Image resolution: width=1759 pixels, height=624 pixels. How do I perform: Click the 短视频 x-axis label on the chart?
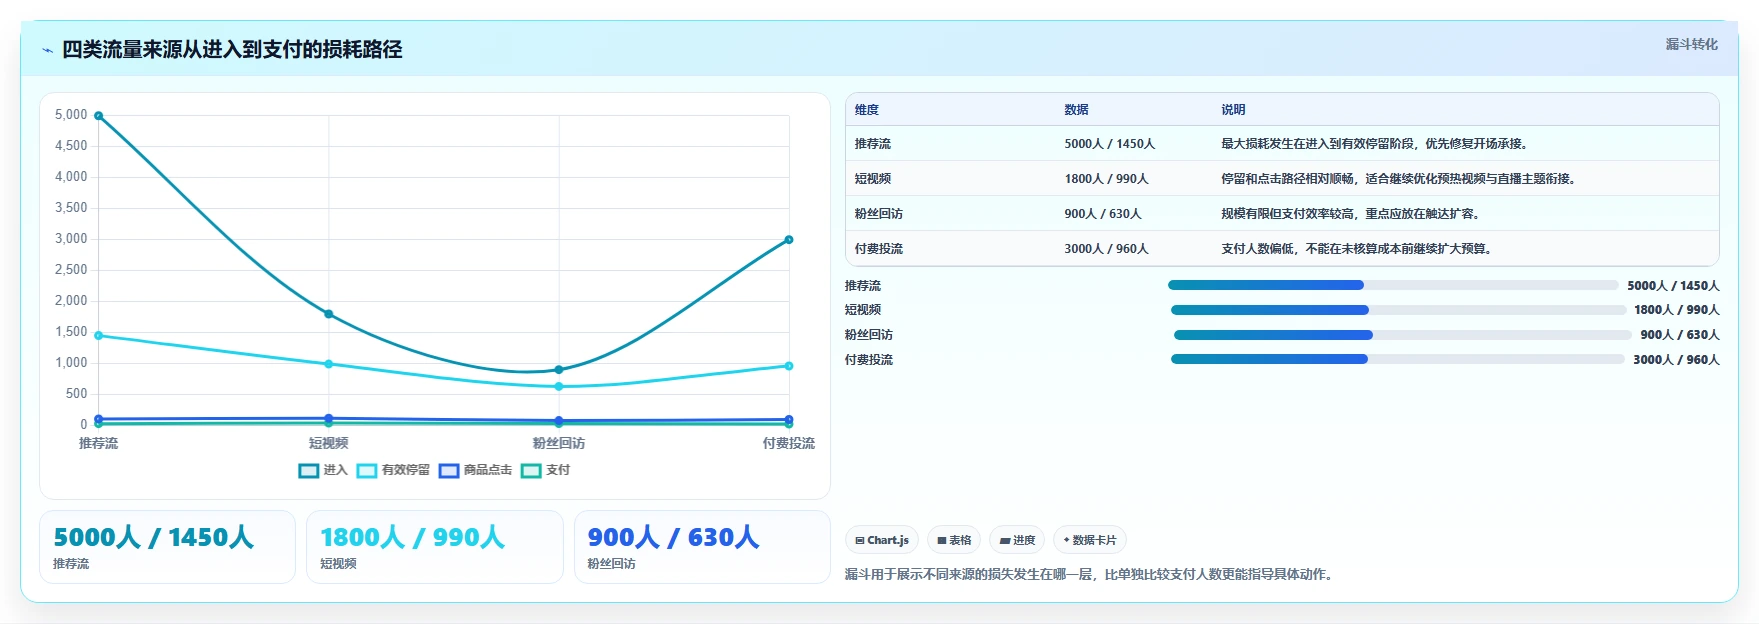[329, 443]
